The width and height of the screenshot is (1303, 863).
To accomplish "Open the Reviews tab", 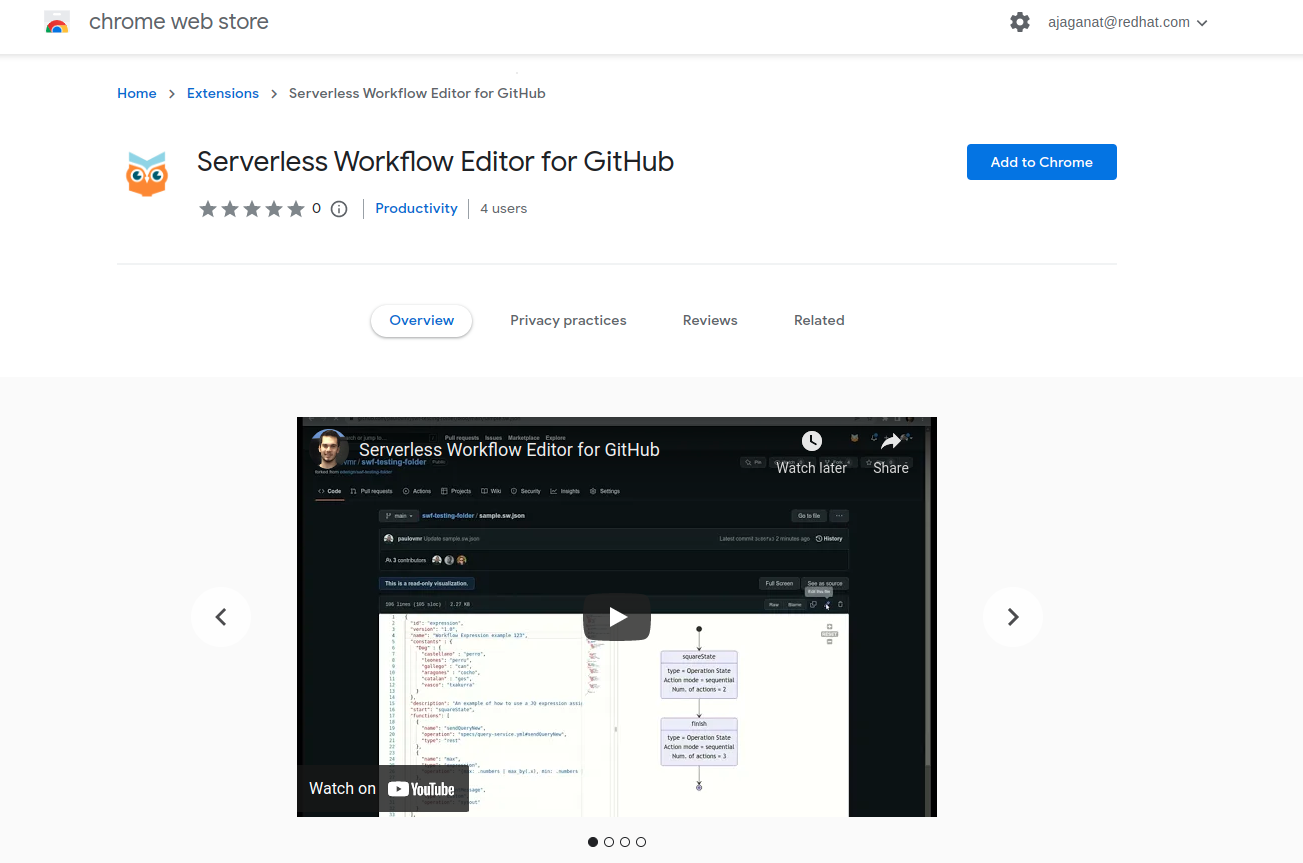I will pos(710,320).
